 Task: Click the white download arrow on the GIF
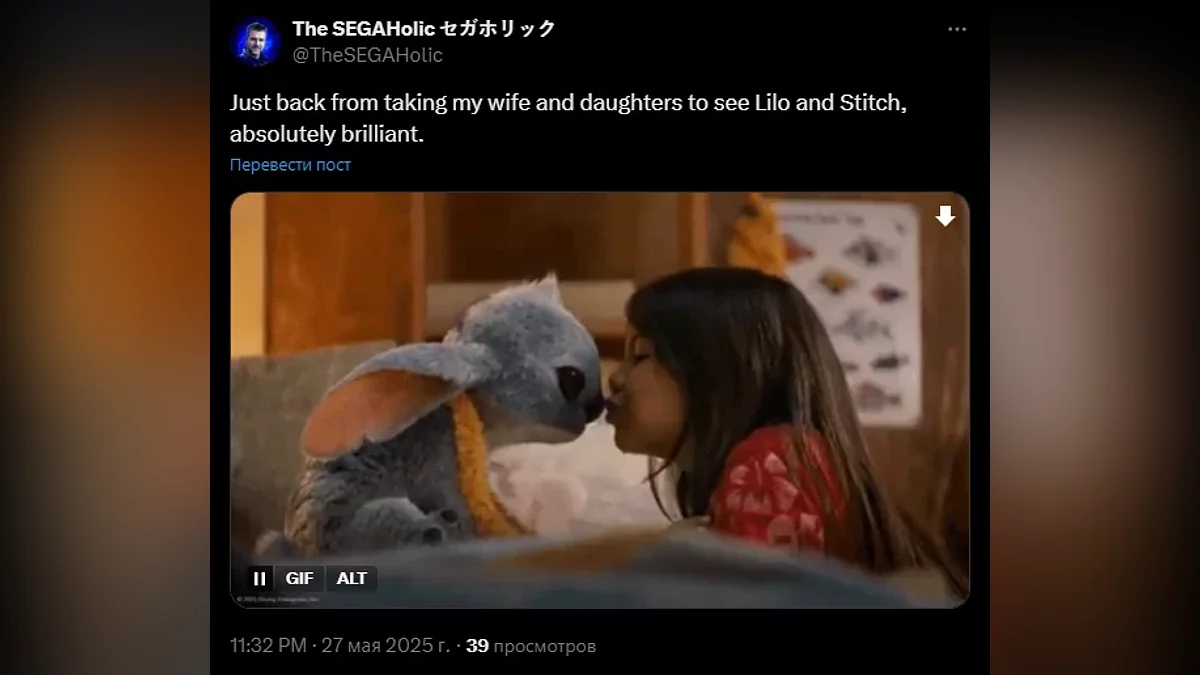coord(945,216)
